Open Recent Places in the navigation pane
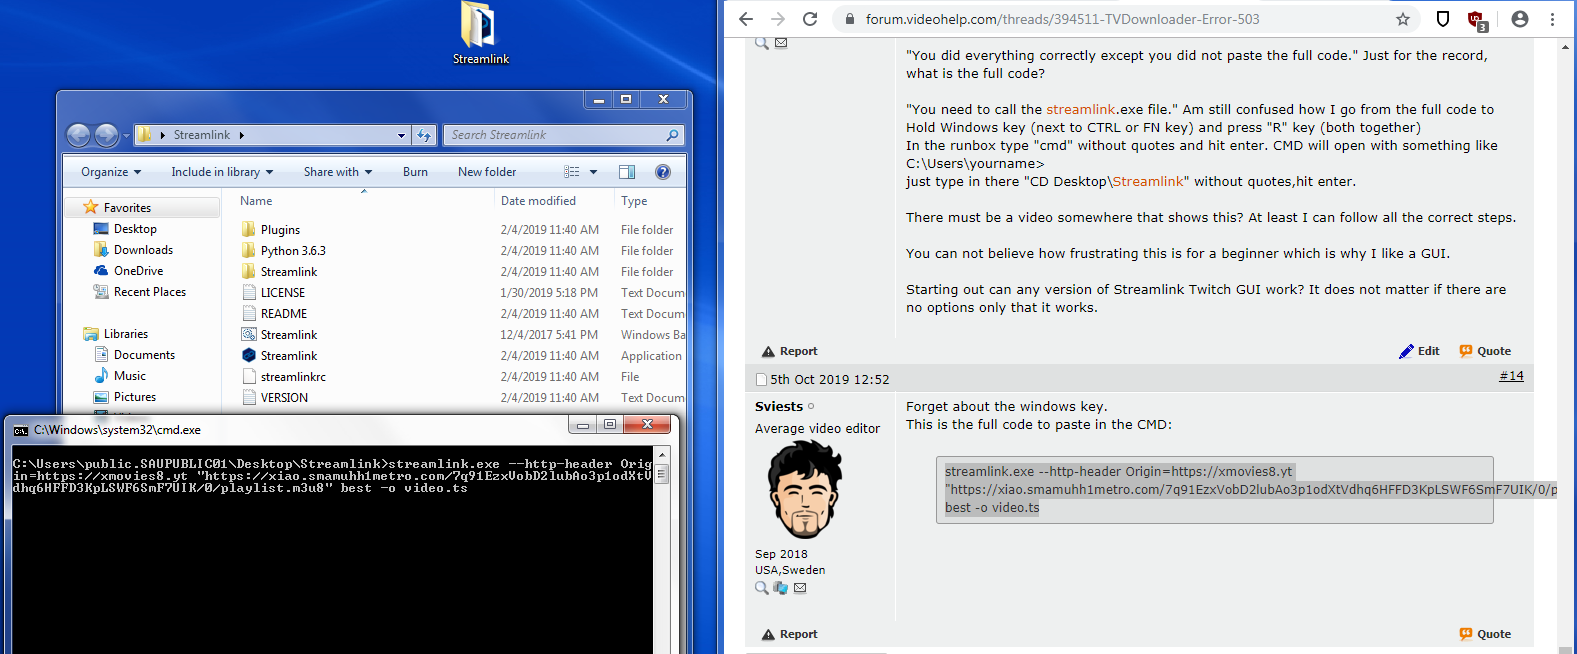 pyautogui.click(x=150, y=292)
